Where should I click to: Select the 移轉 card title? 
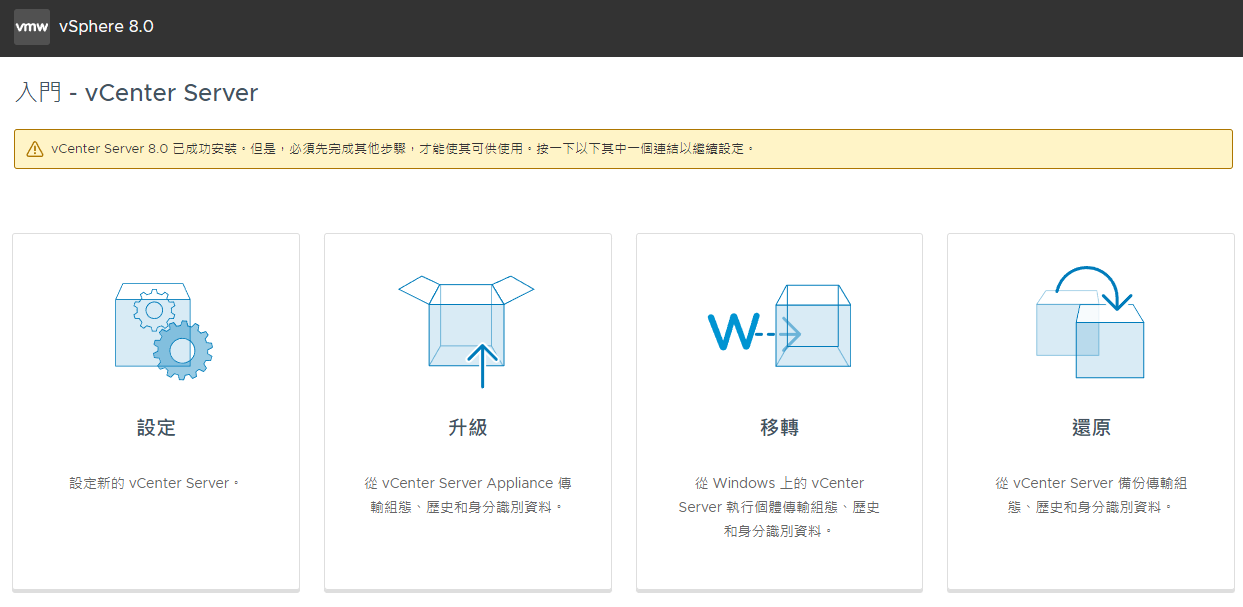click(779, 428)
